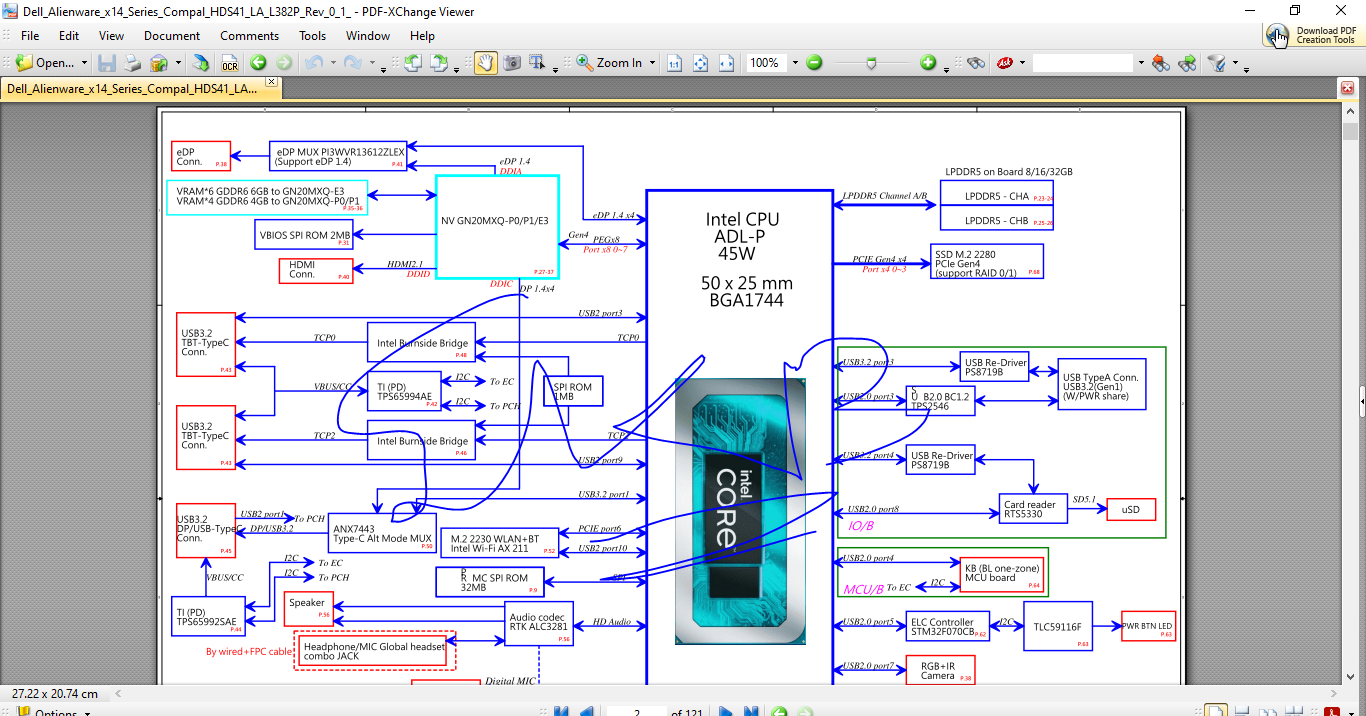
Task: Click the SSD M.2 2280 PCIe Gen4 block
Action: (x=987, y=262)
